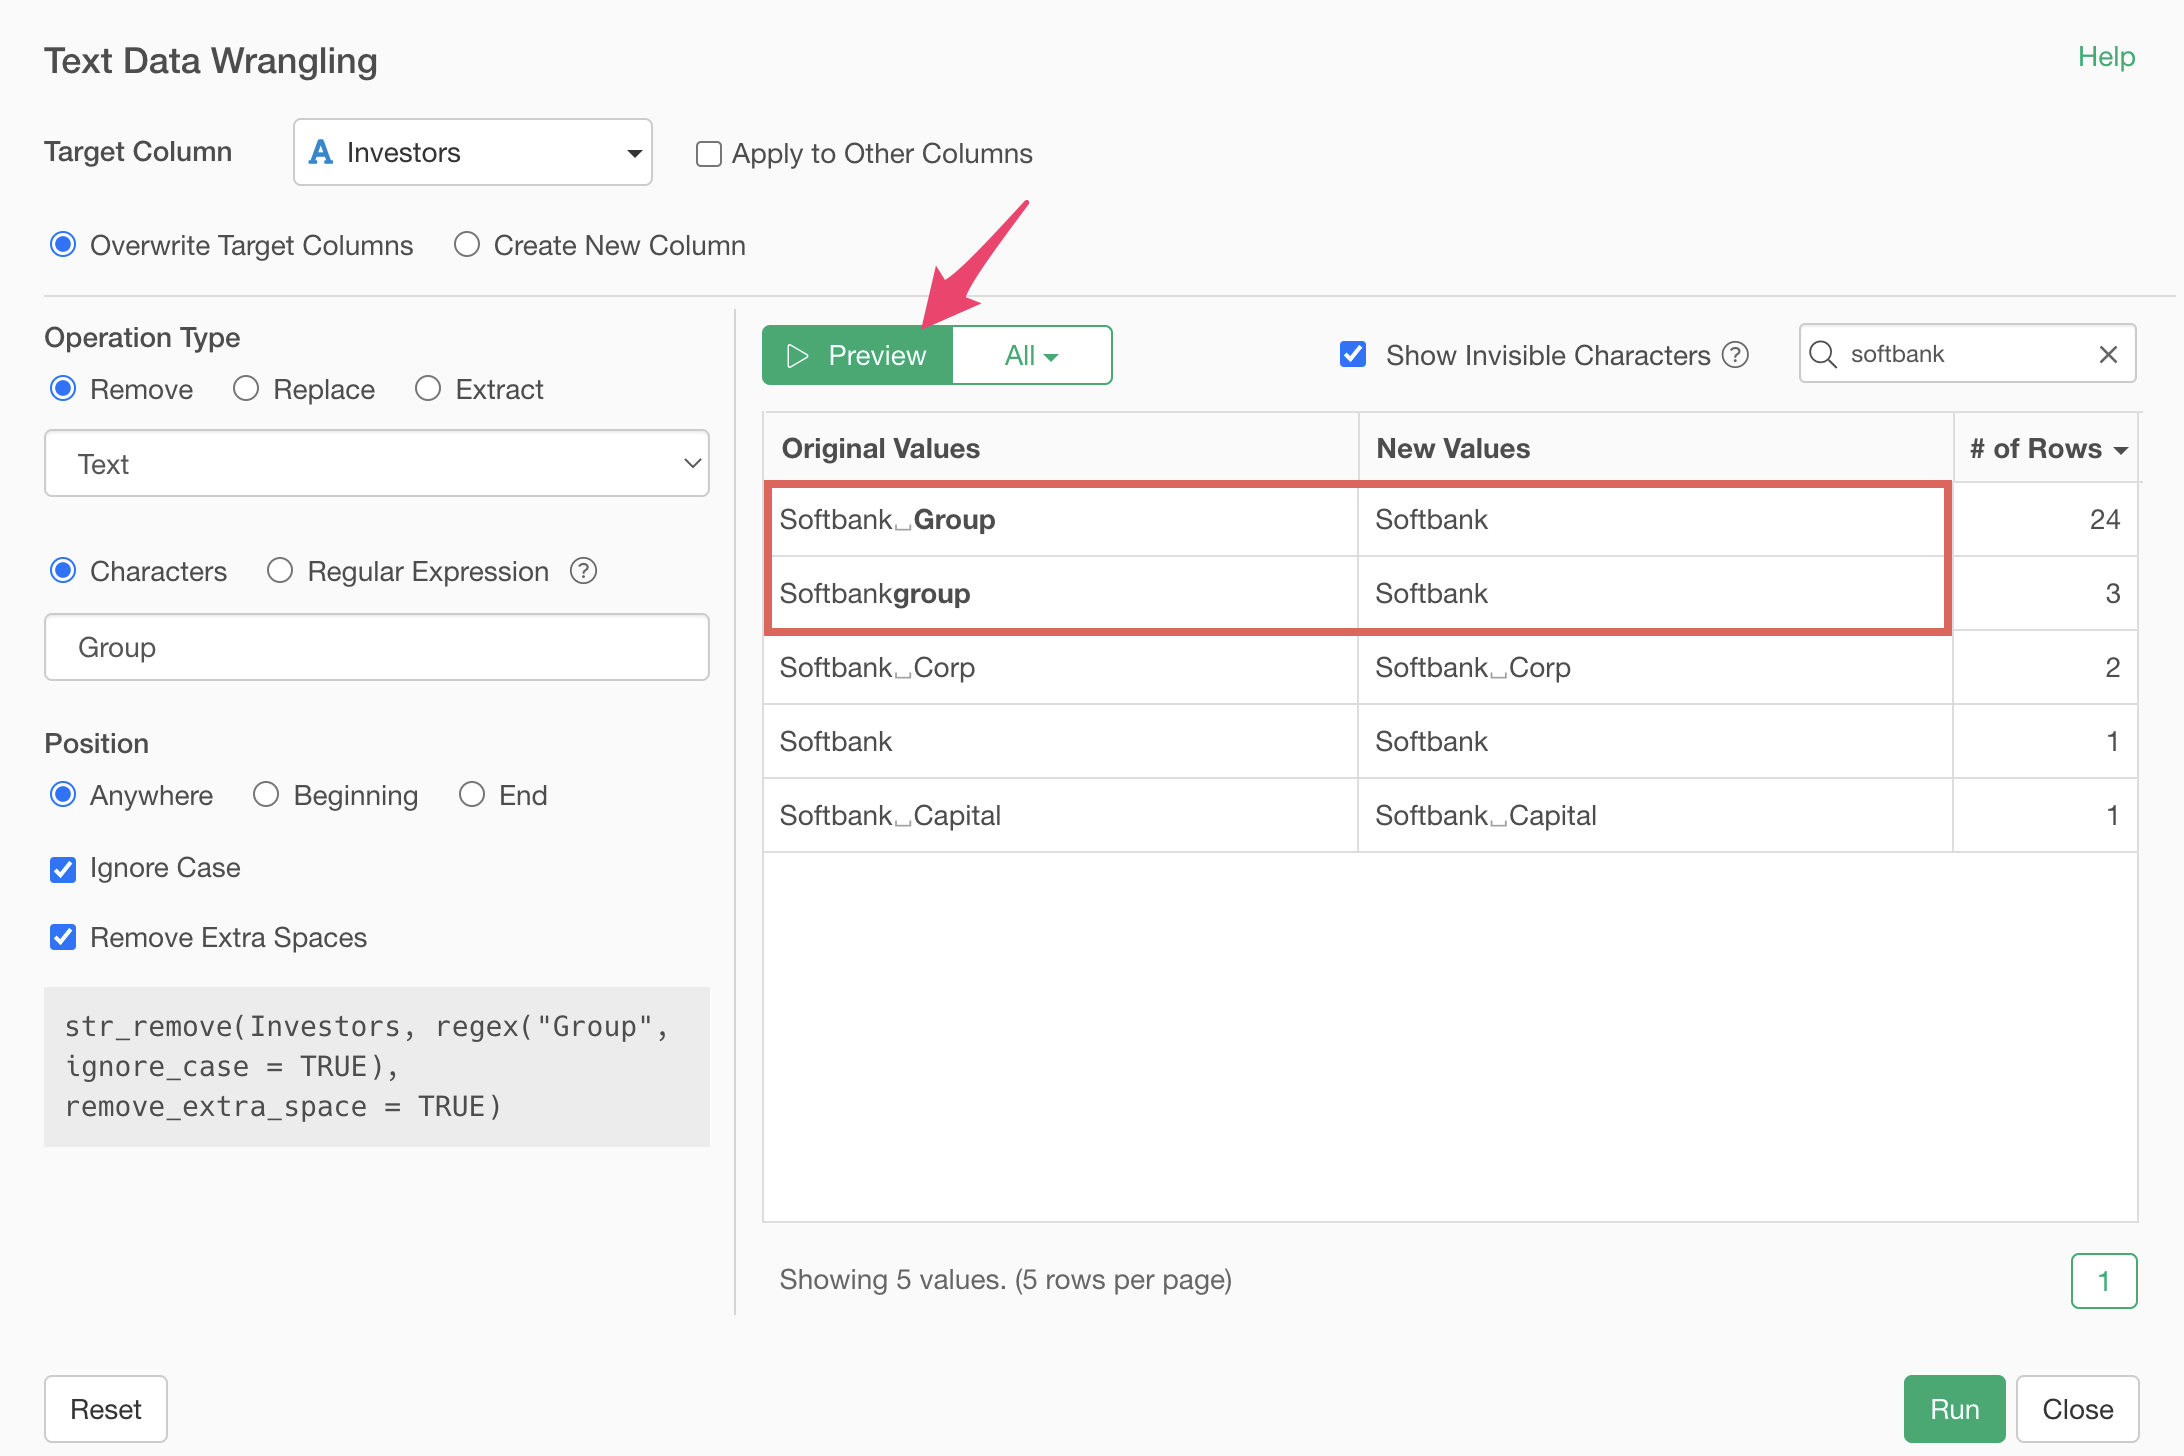Click the Help link
Image resolution: width=2184 pixels, height=1456 pixels.
point(2106,57)
